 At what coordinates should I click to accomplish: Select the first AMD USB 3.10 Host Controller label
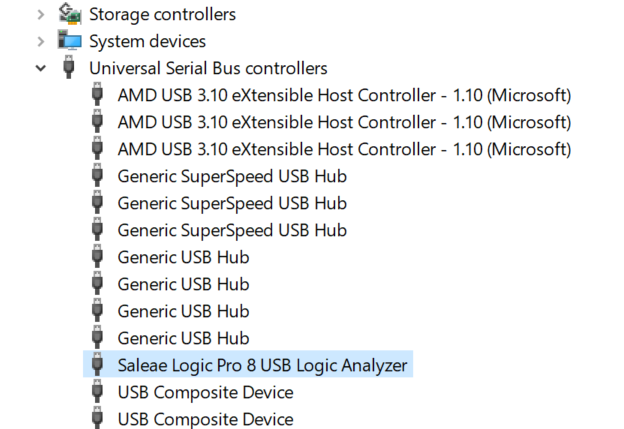point(344,96)
